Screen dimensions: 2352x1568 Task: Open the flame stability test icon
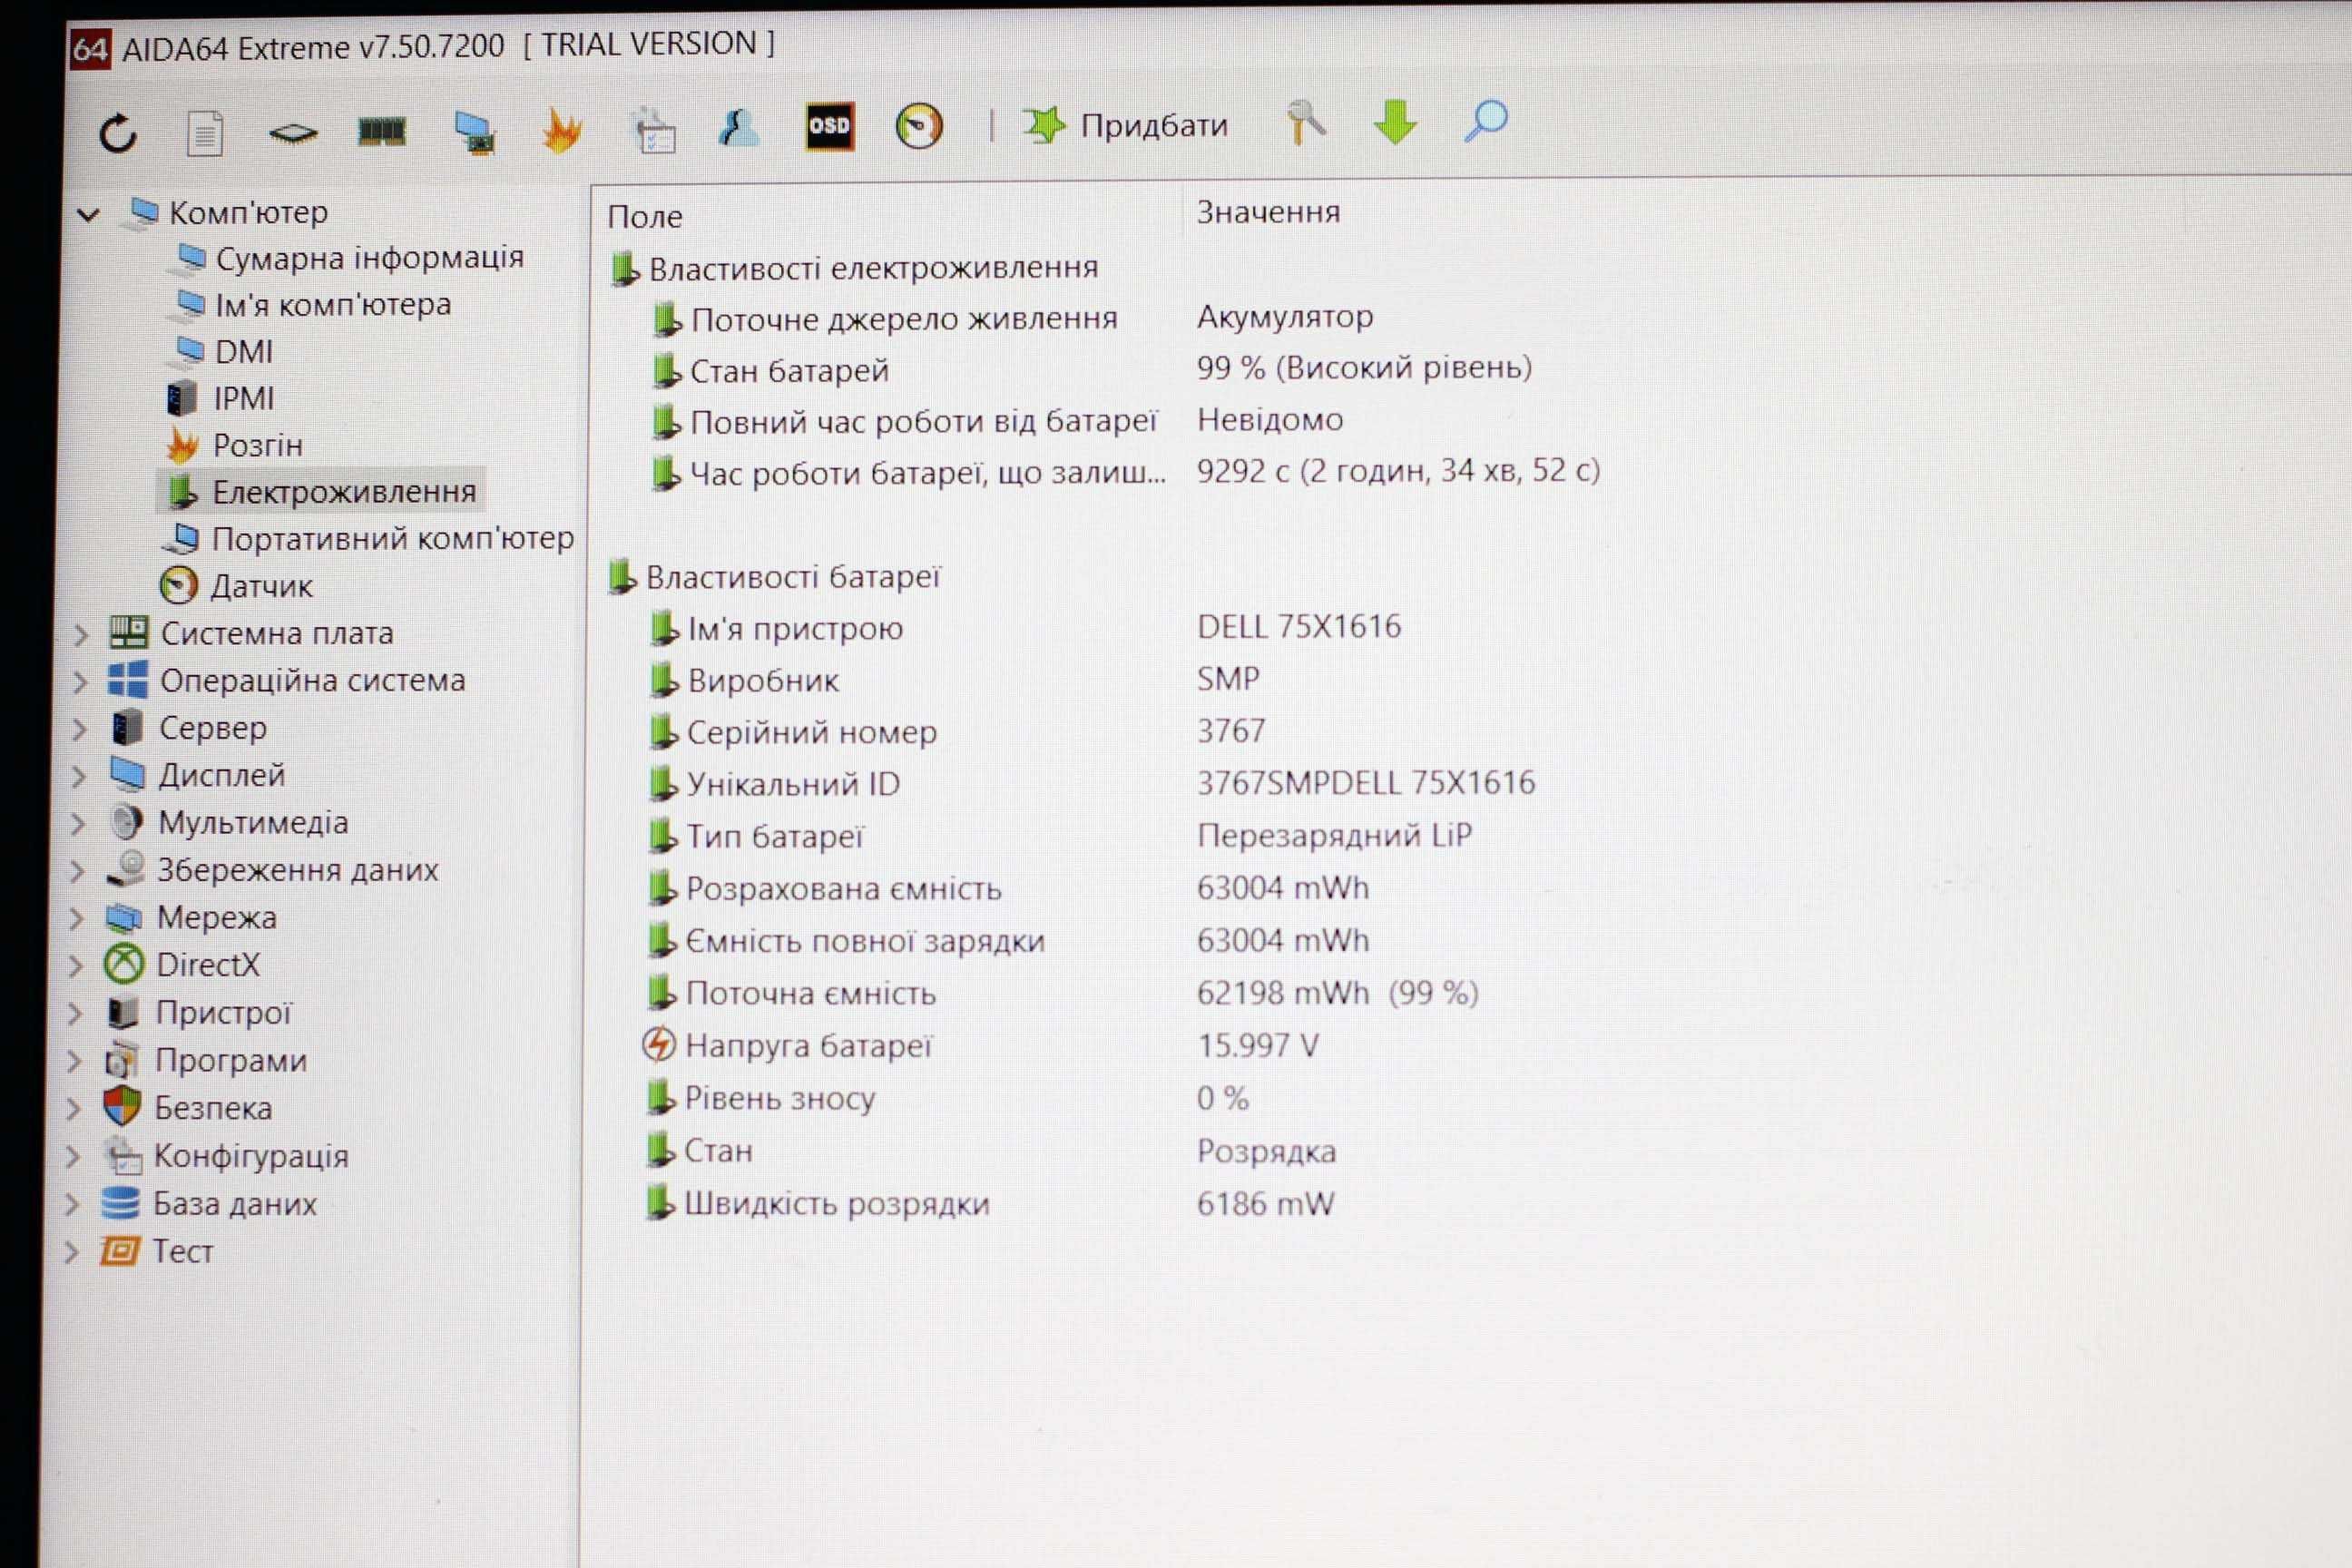pos(562,130)
